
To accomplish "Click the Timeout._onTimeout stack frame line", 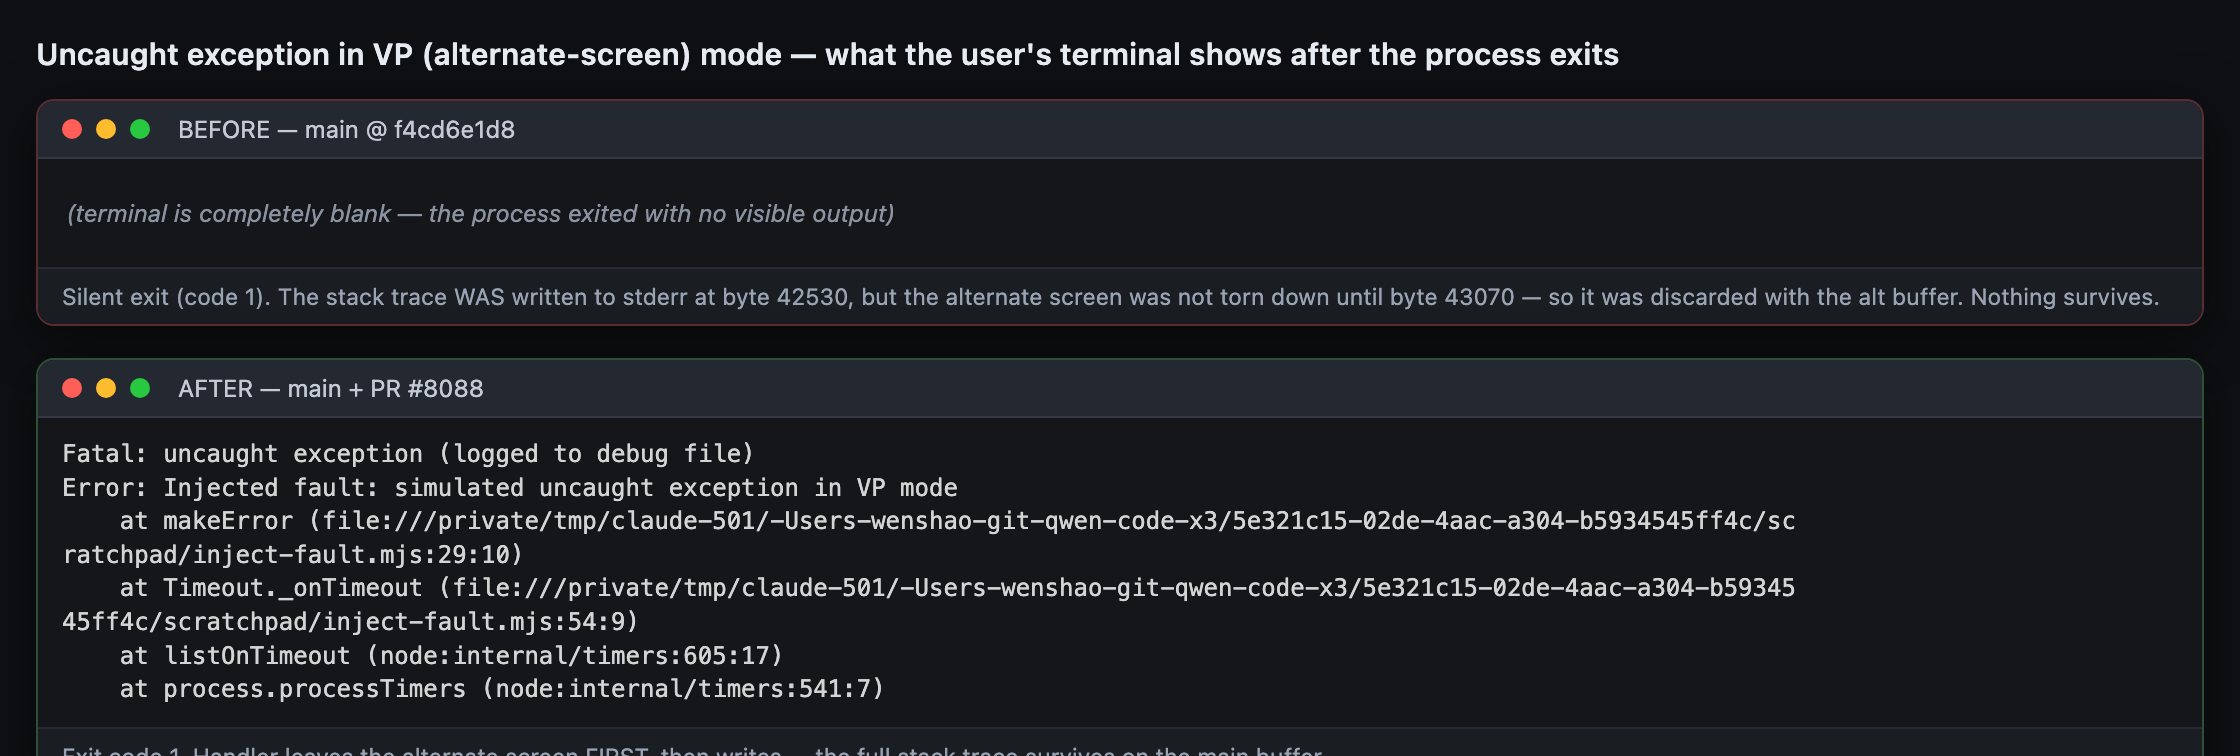I will [928, 605].
